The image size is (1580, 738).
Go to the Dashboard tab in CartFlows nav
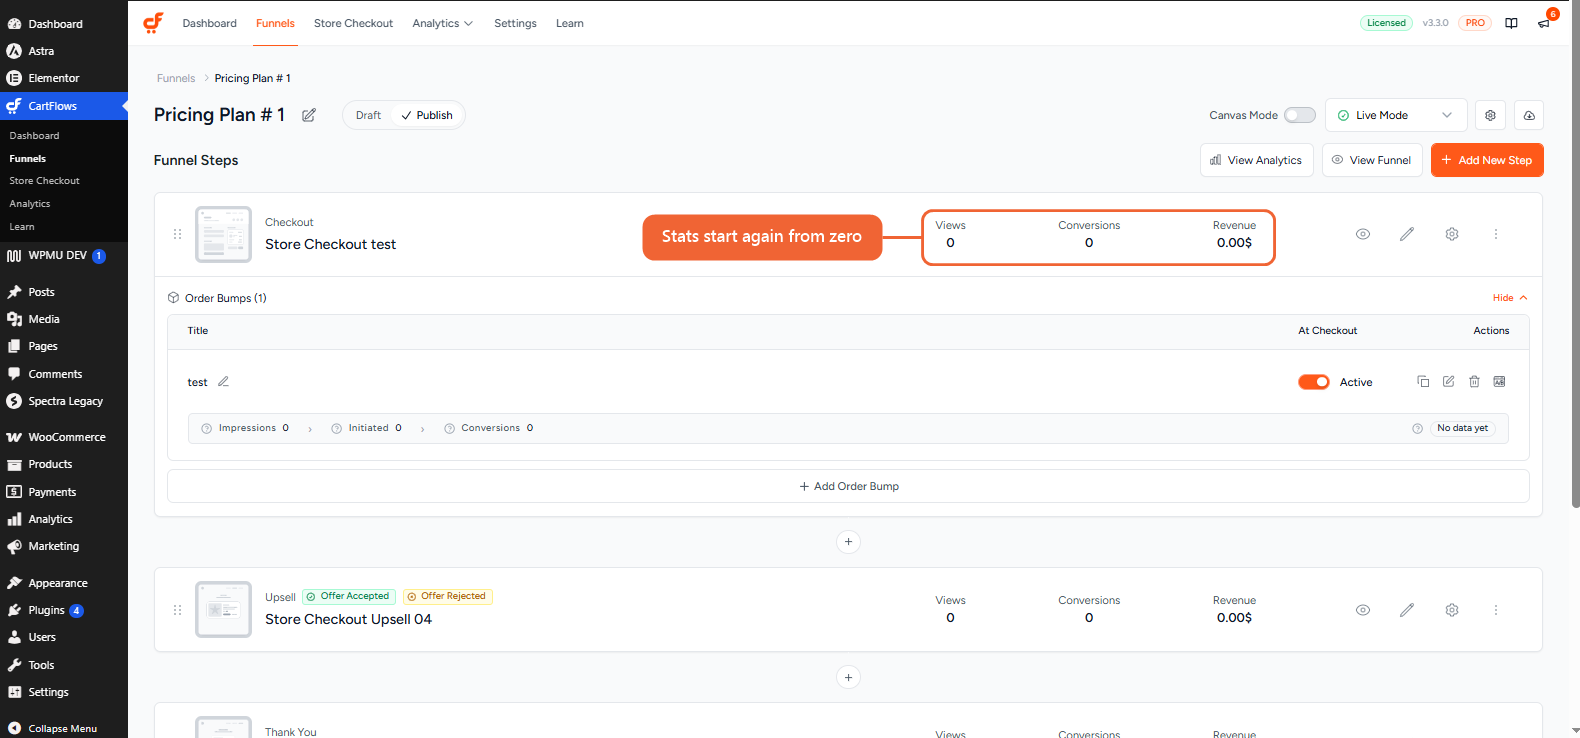click(x=210, y=23)
